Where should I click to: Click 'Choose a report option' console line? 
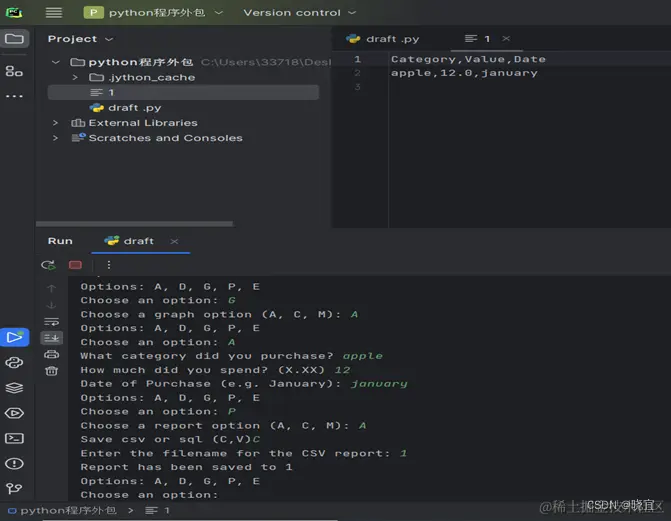pos(223,426)
